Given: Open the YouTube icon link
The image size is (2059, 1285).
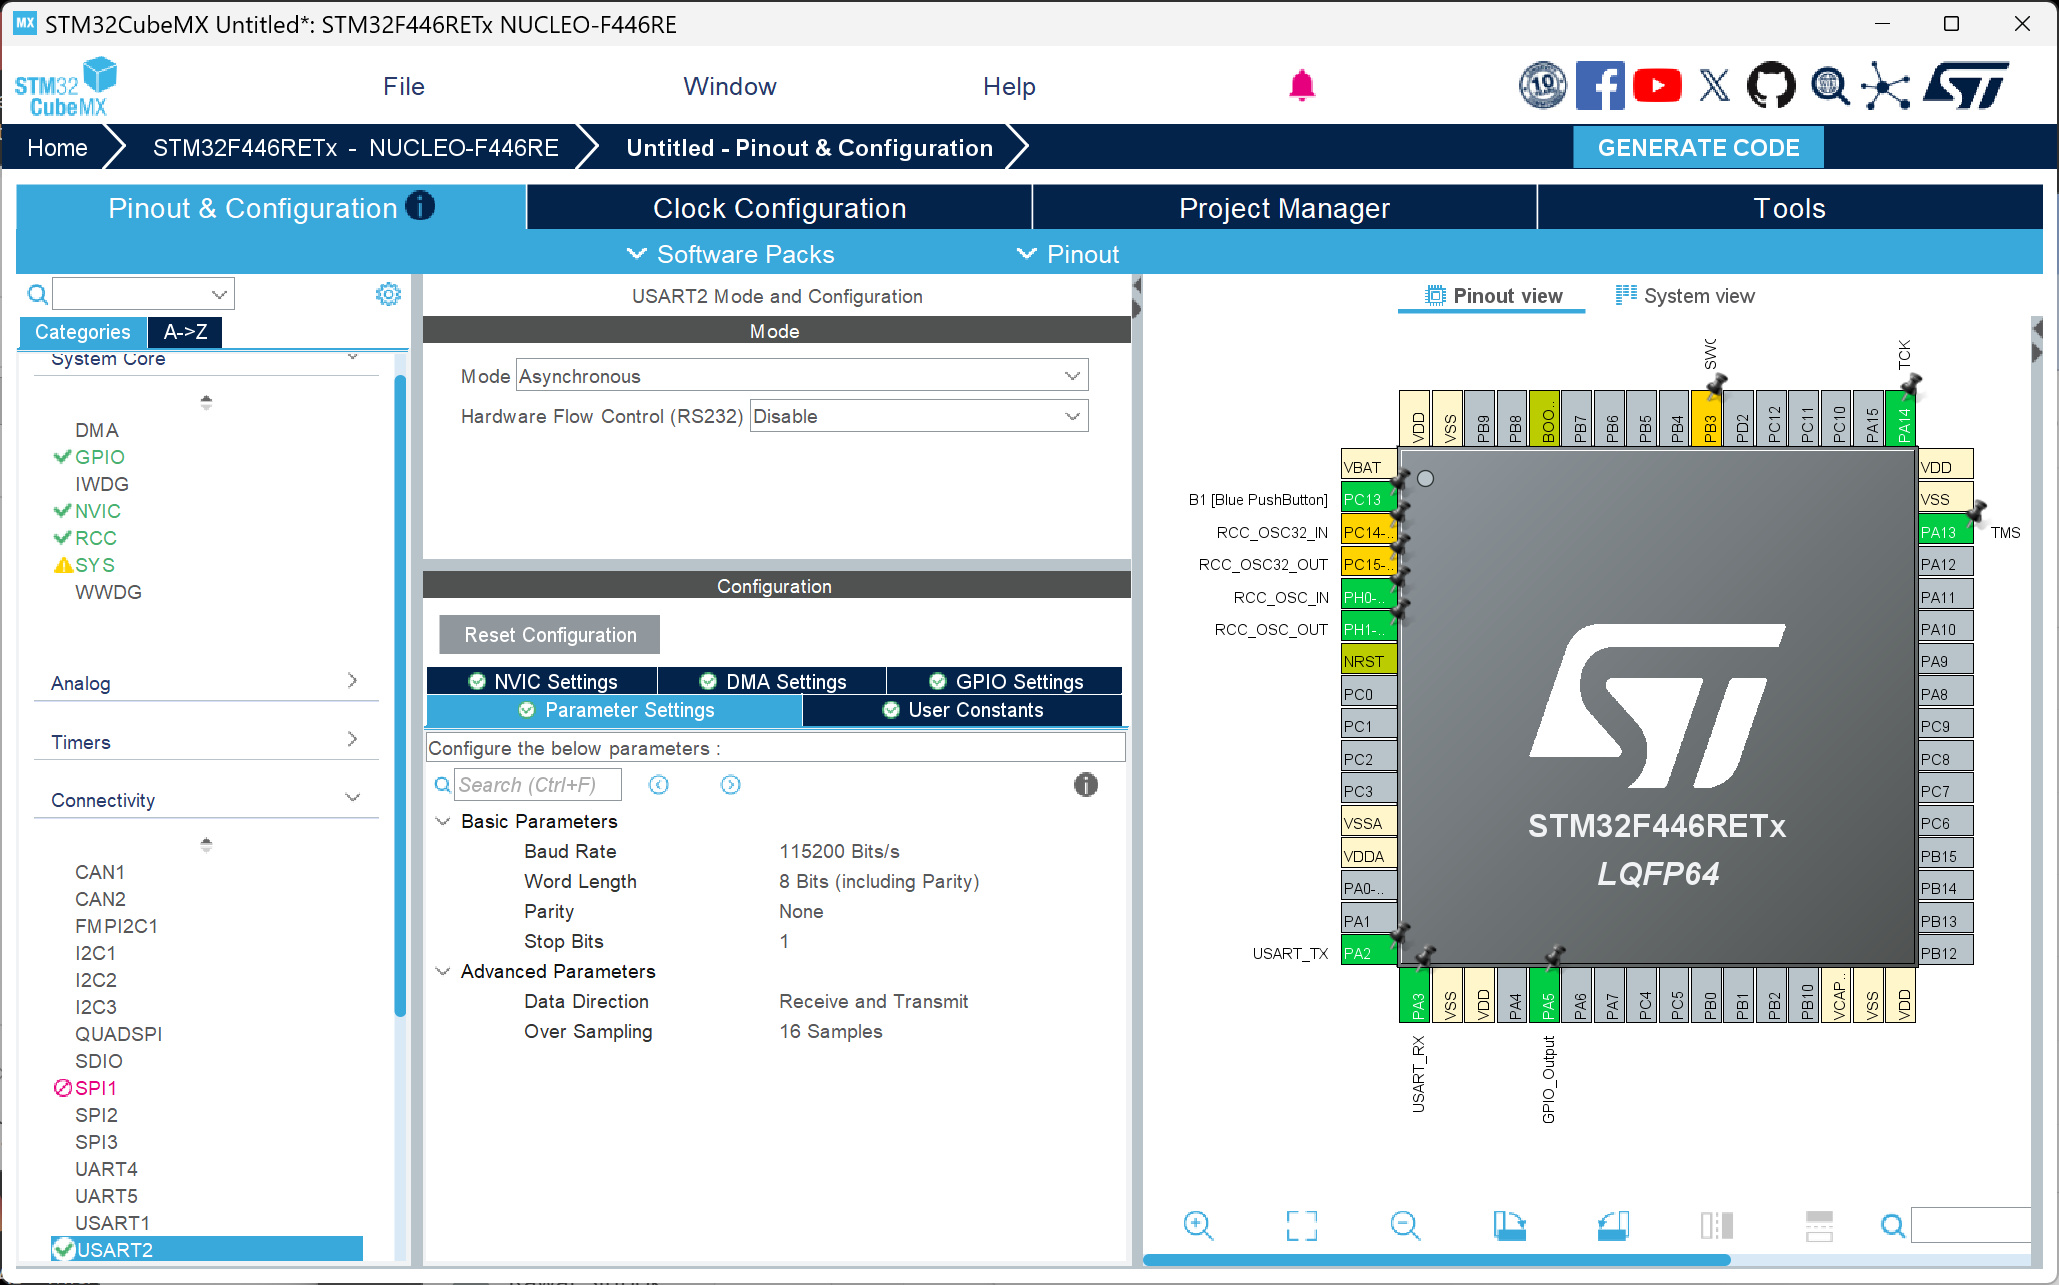Looking at the screenshot, I should coord(1657,86).
